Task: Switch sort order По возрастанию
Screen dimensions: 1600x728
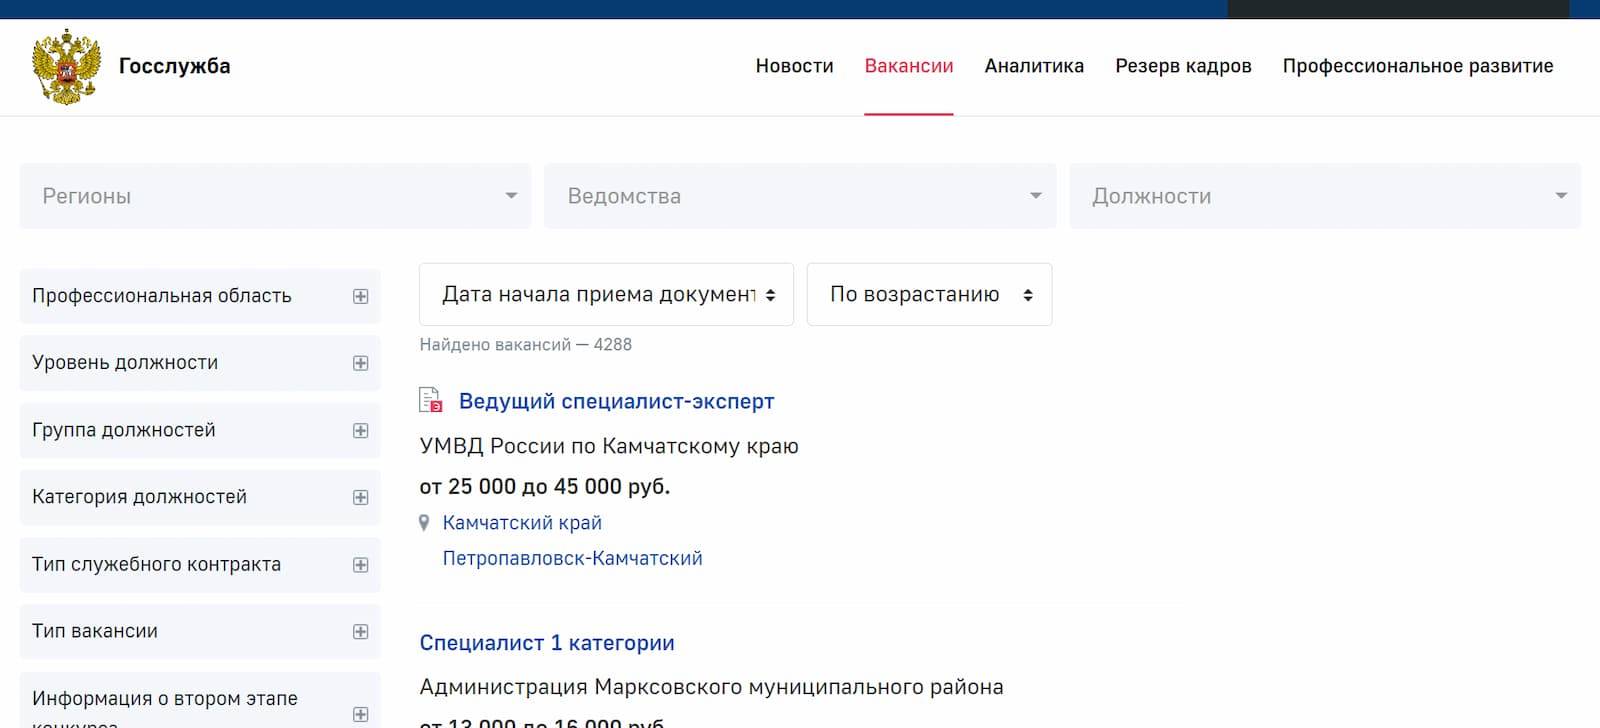Action: coord(929,295)
